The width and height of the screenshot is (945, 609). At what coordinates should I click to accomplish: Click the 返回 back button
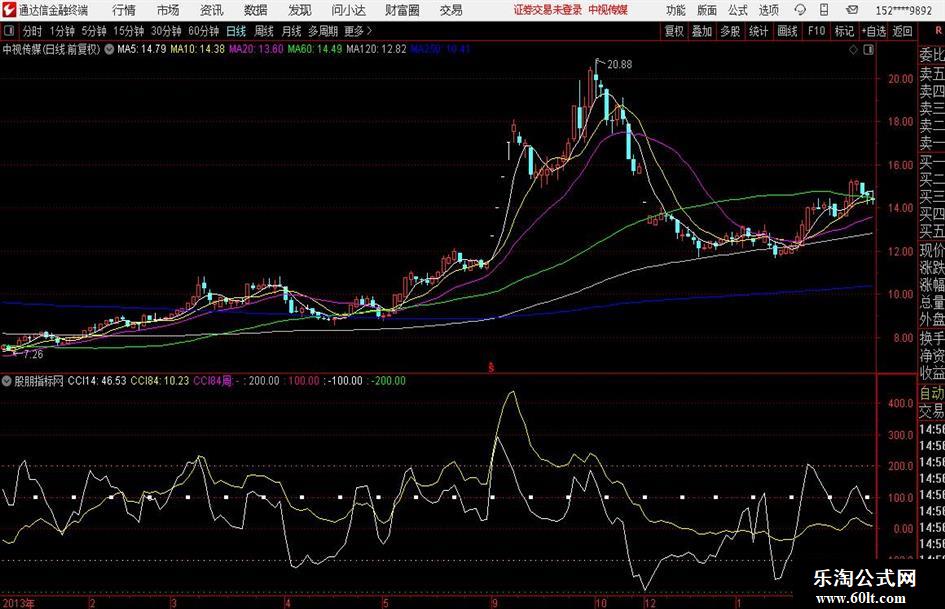click(902, 31)
